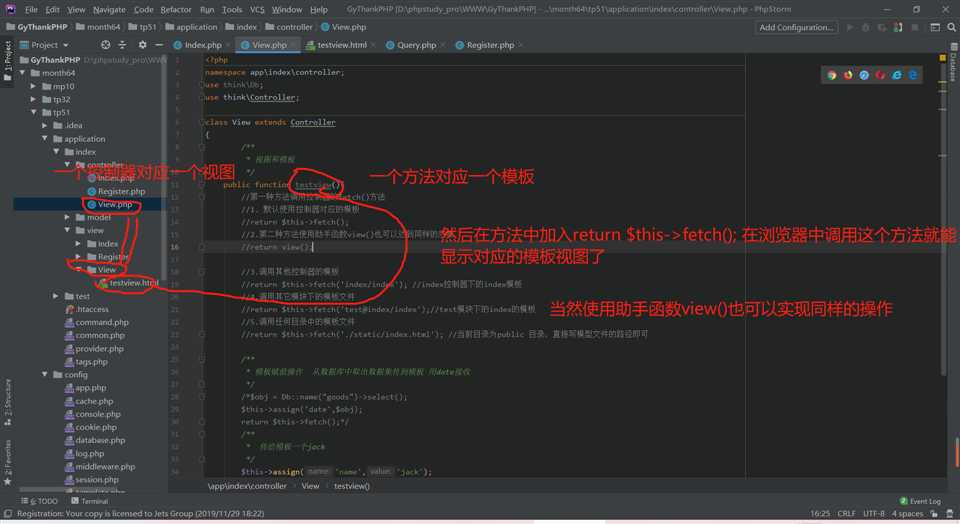This screenshot has width=960, height=524.
Task: Collapse the tp51 folder
Action: click(33, 113)
